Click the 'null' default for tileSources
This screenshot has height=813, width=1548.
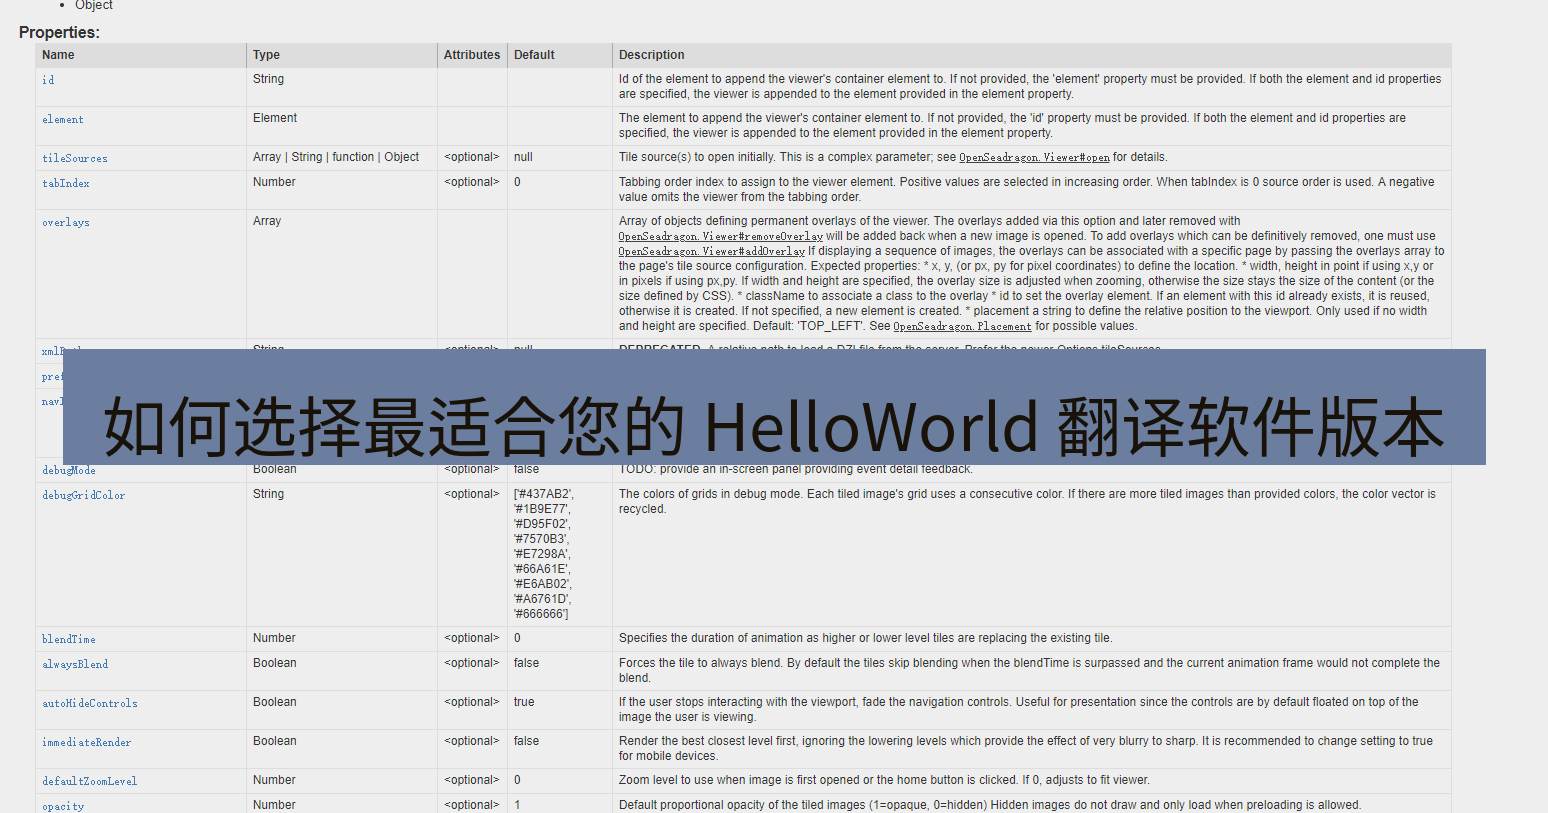pyautogui.click(x=523, y=157)
